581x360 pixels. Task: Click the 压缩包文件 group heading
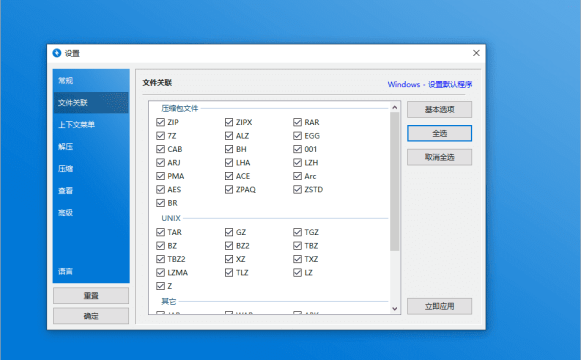click(180, 109)
